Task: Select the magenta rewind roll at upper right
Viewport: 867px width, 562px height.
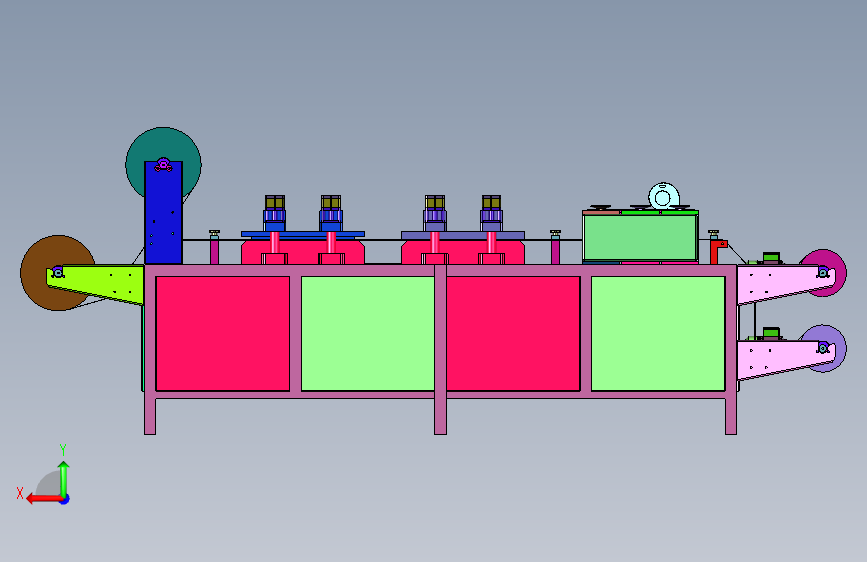Action: coord(832,260)
